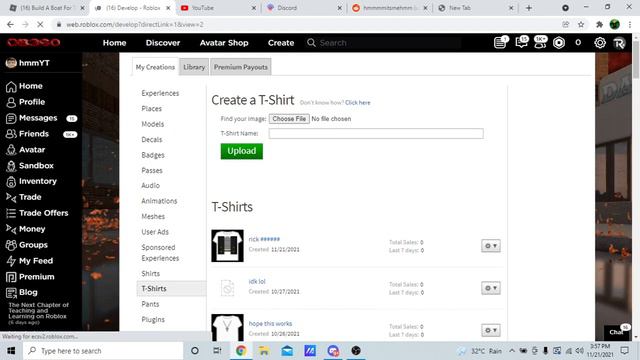Click the T-Shirt Name input field
The height and width of the screenshot is (360, 640).
pos(376,133)
